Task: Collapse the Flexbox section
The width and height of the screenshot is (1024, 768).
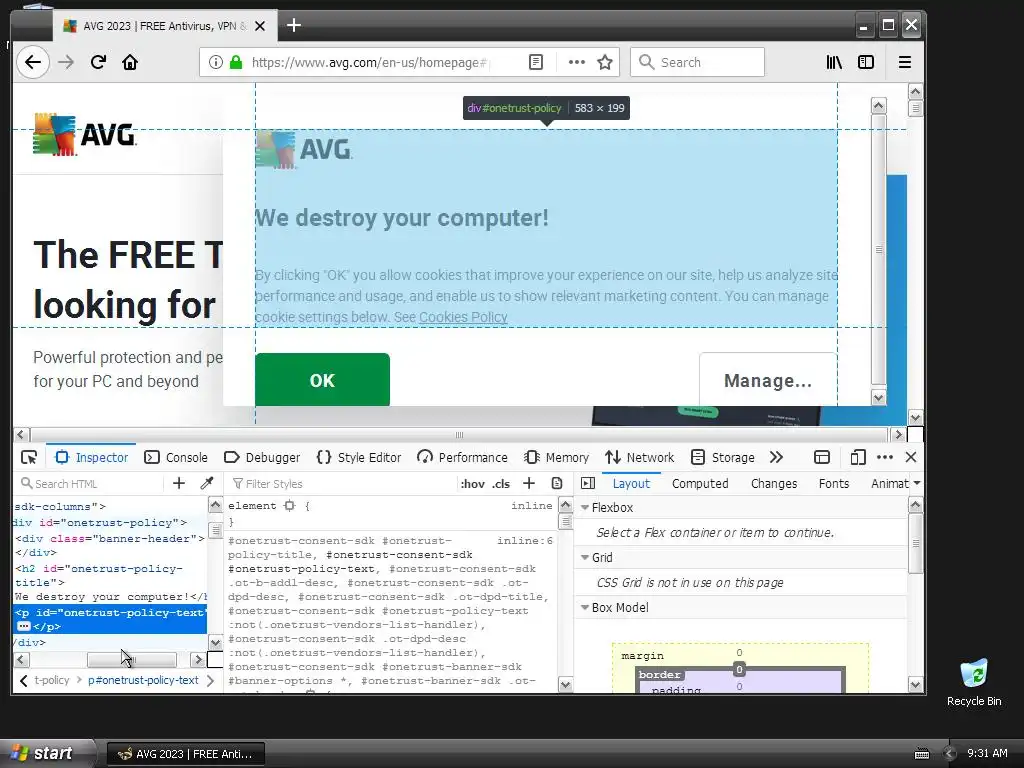Action: point(585,507)
